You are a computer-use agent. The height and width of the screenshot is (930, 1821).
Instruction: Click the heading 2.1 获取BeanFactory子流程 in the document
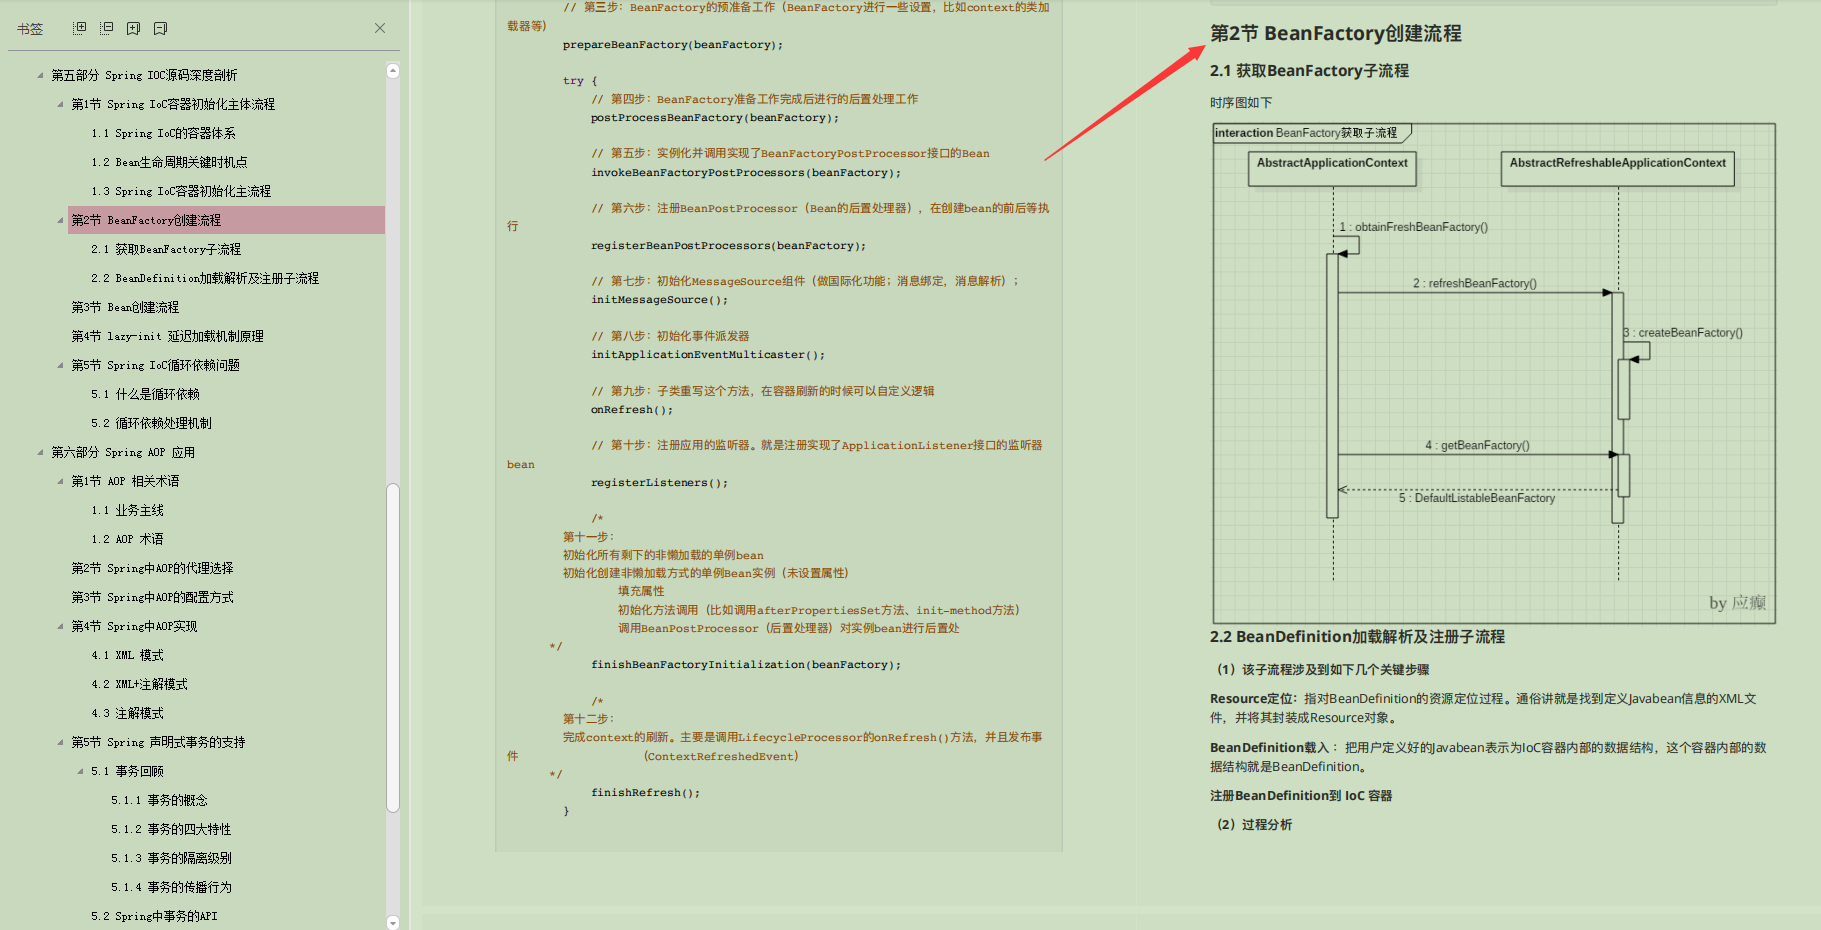pos(1309,71)
